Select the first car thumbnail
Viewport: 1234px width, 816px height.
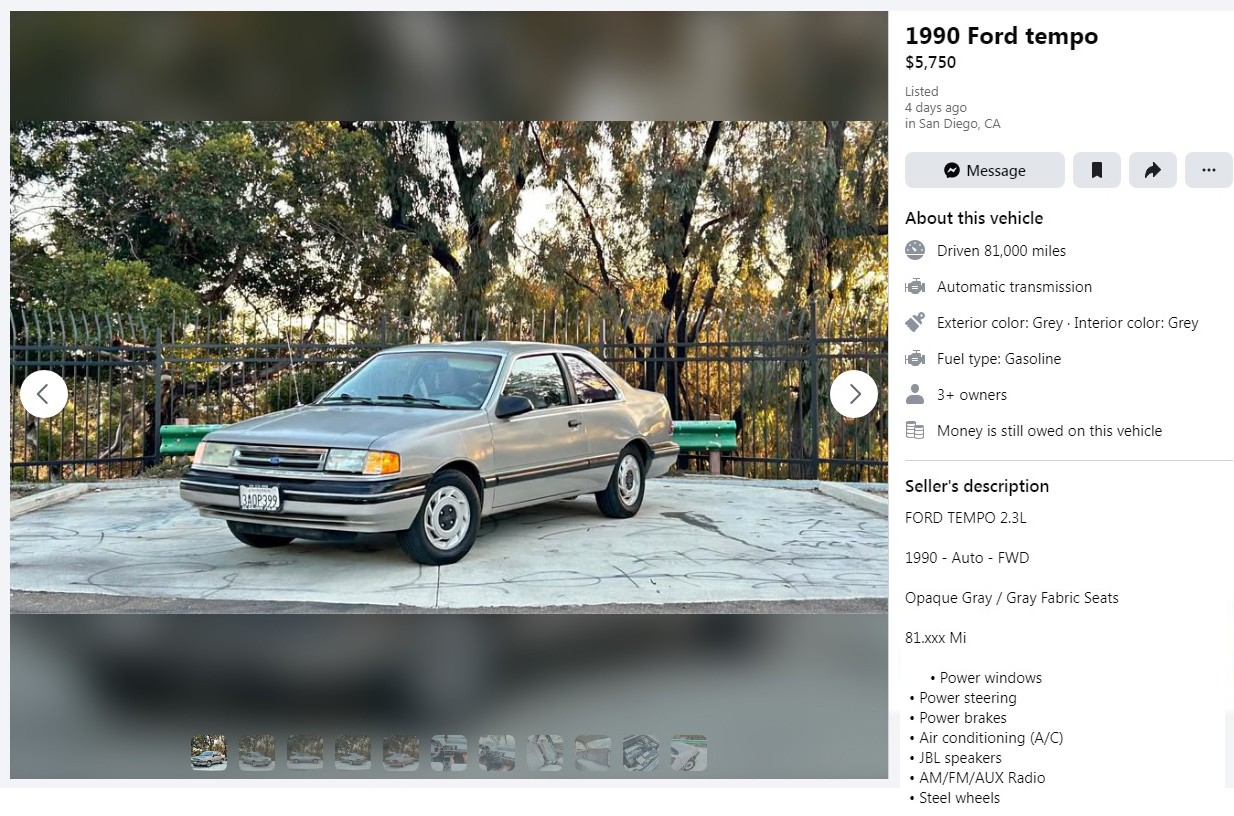tap(209, 753)
